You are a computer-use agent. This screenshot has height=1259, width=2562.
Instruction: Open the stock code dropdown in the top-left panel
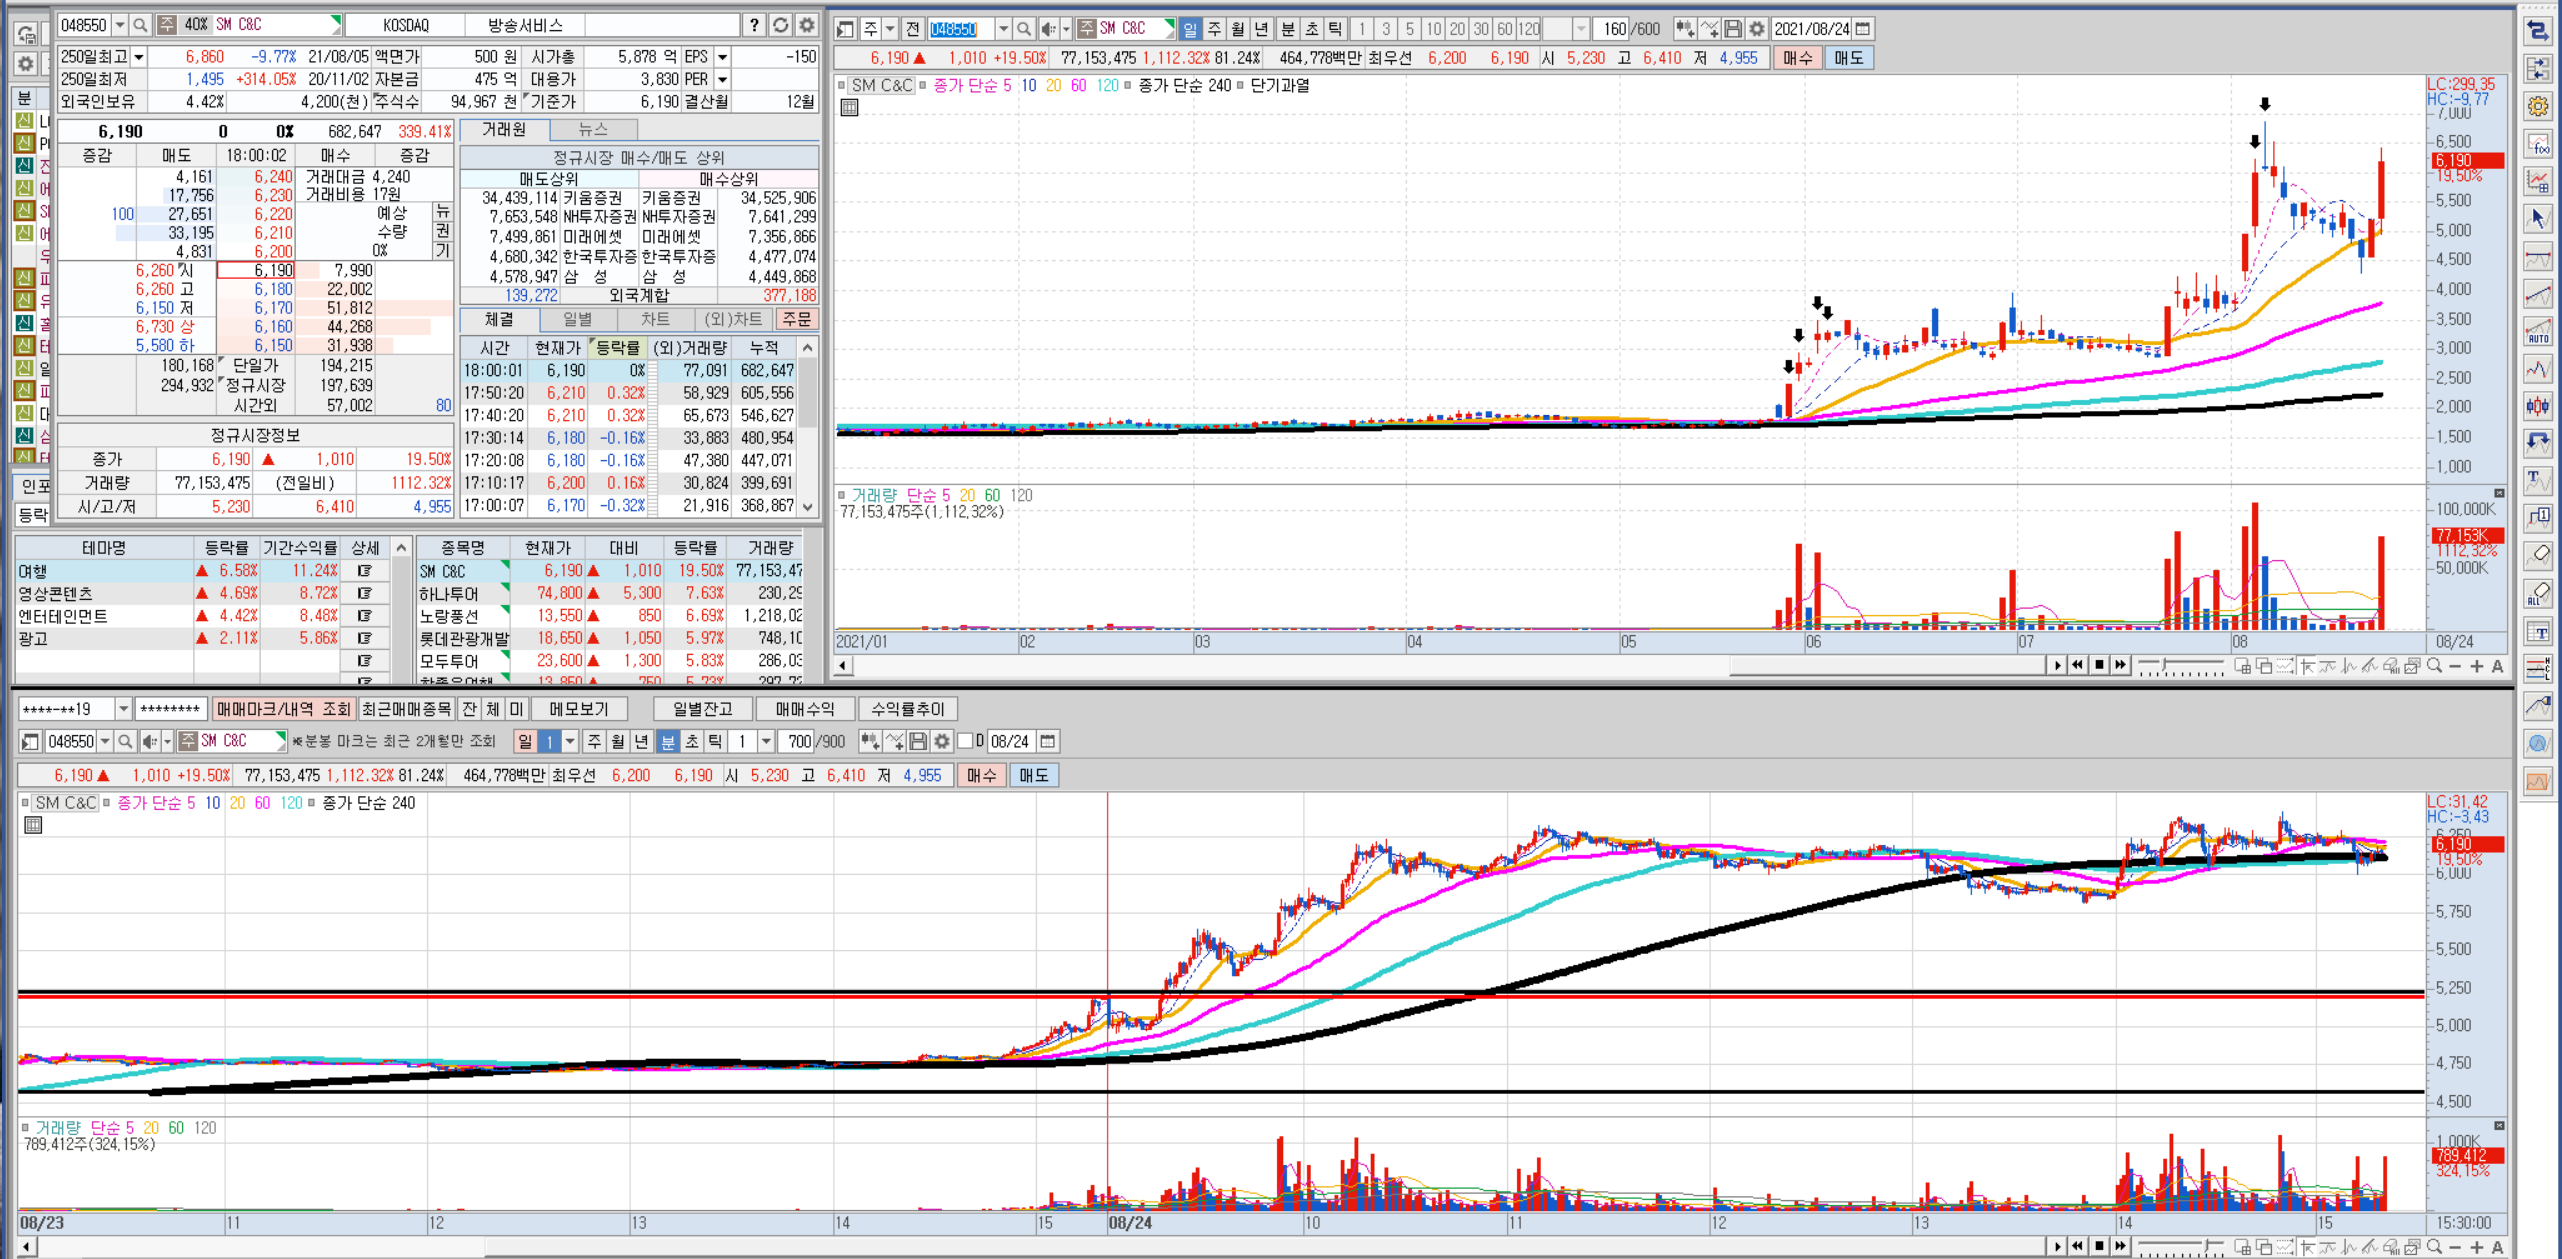(120, 25)
